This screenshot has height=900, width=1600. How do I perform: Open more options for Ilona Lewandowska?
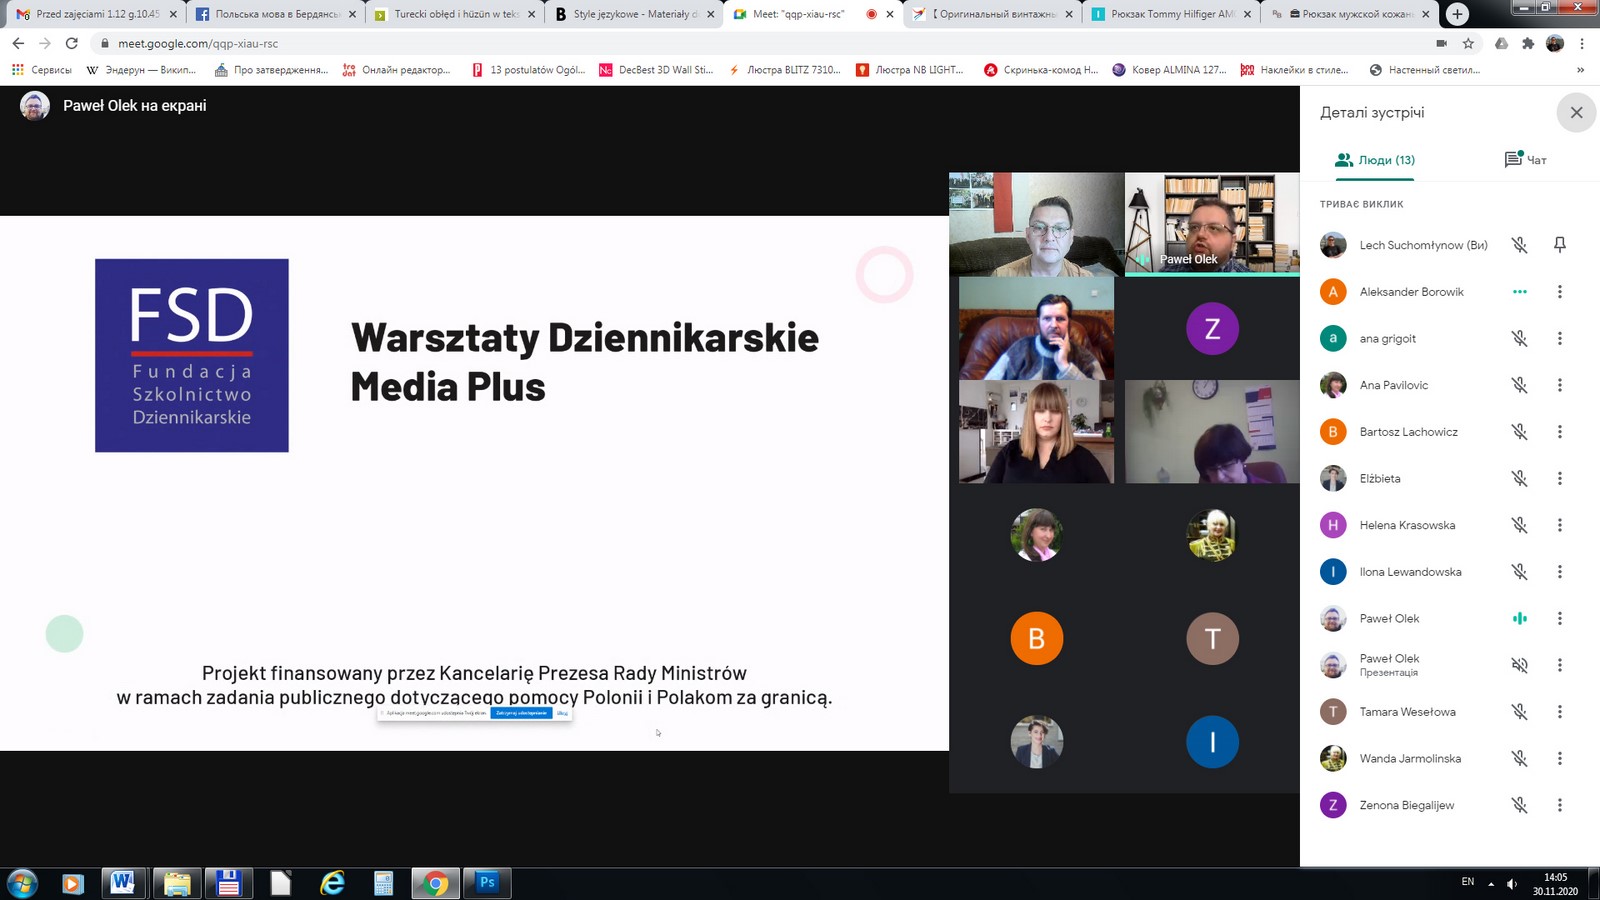coord(1559,572)
